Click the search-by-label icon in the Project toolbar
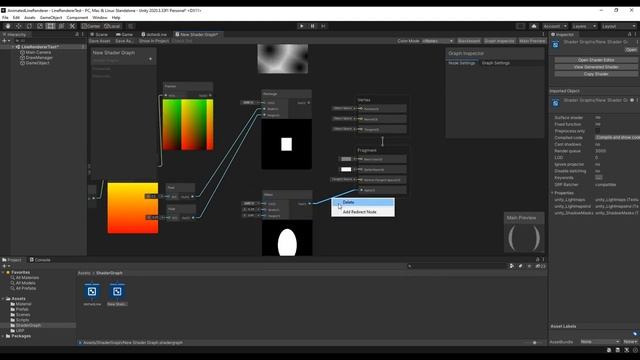Viewport: 640px width, 360px height. pyautogui.click(x=520, y=266)
